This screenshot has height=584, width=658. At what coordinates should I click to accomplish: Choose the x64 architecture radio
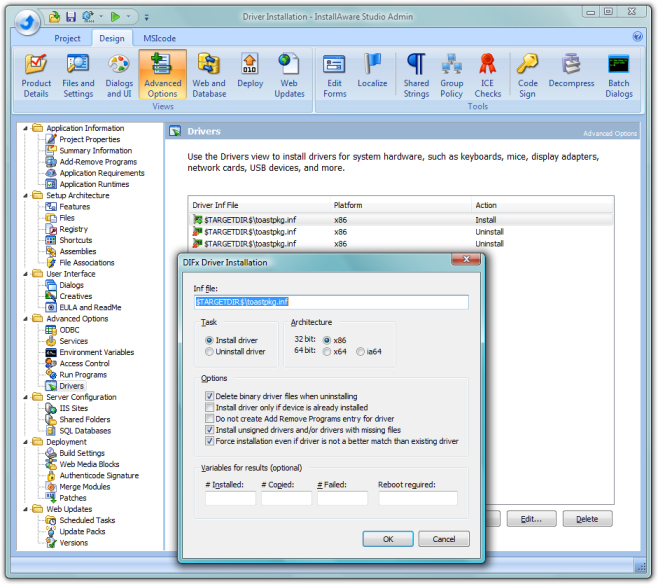pyautogui.click(x=326, y=352)
